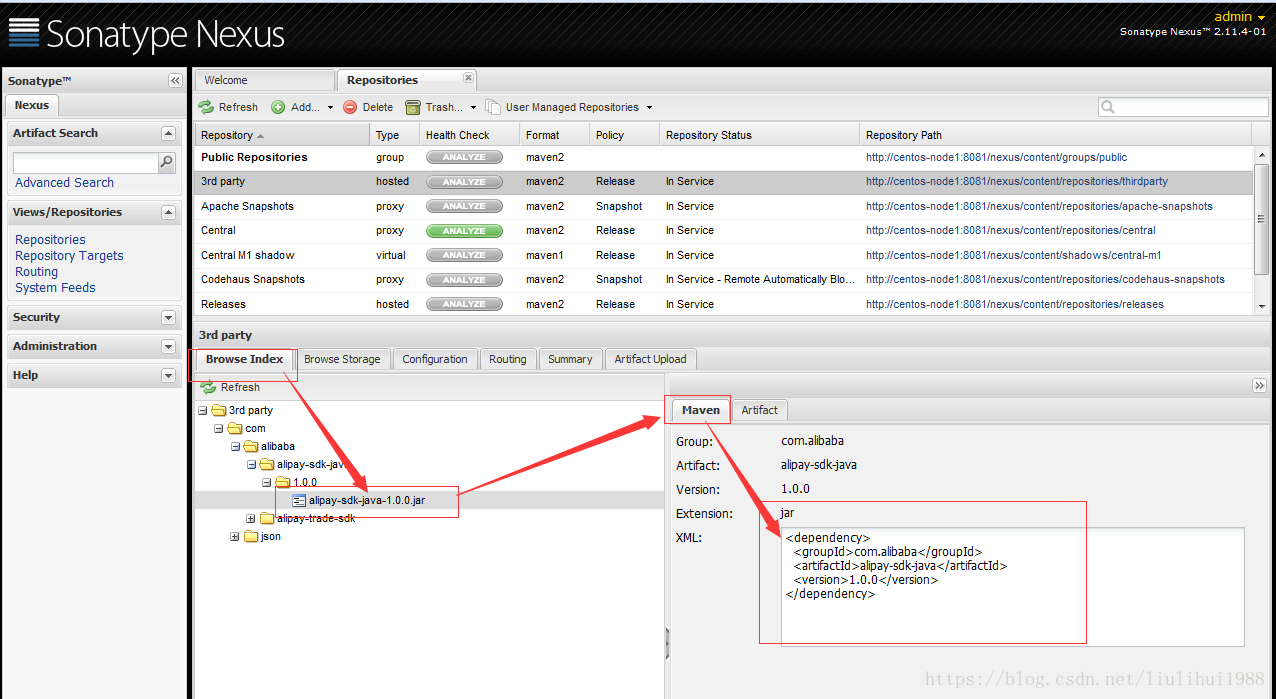1276x699 pixels.
Task: Click Analyze button for Central repository
Action: 464,230
